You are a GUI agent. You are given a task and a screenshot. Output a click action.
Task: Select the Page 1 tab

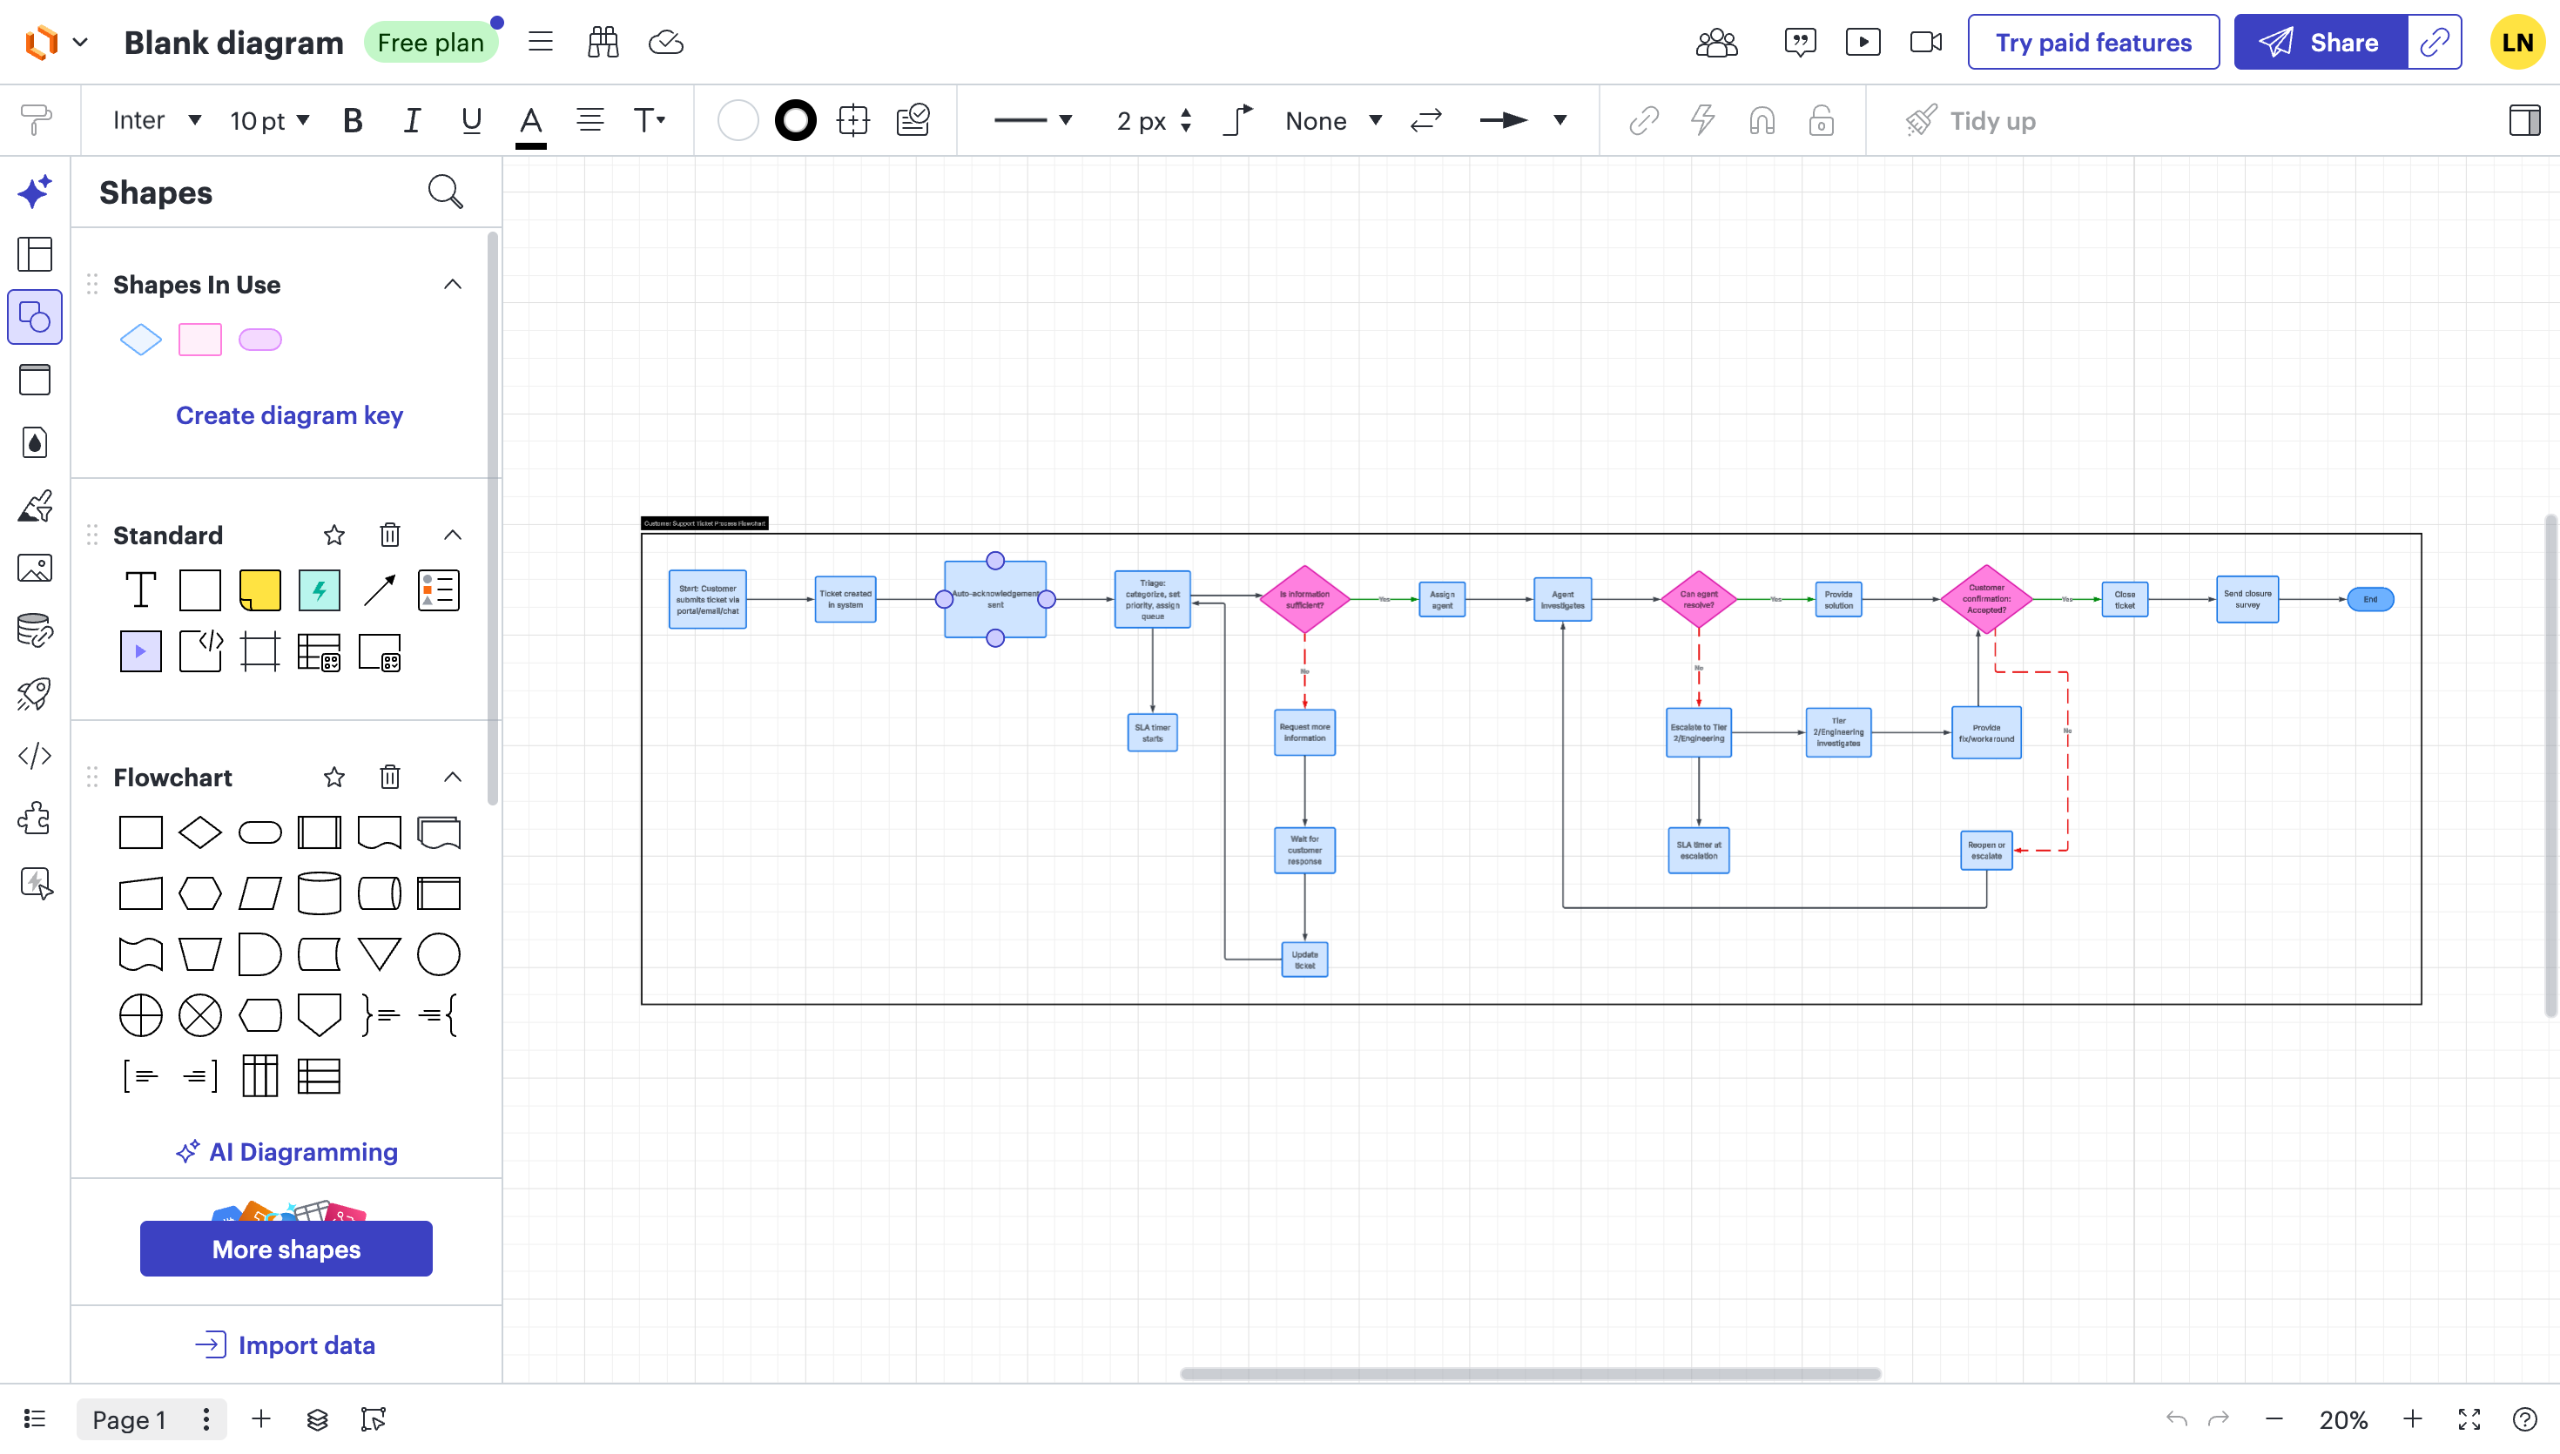point(129,1419)
